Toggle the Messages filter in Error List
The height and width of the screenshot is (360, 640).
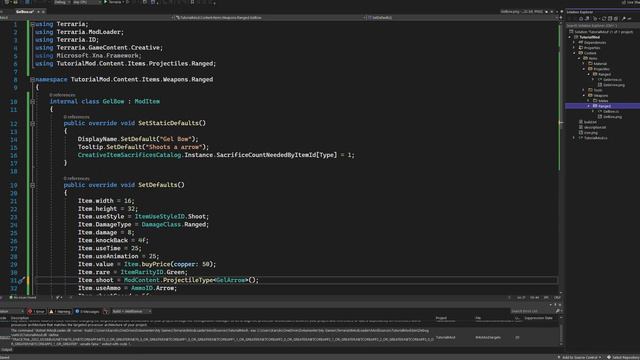pos(87,311)
